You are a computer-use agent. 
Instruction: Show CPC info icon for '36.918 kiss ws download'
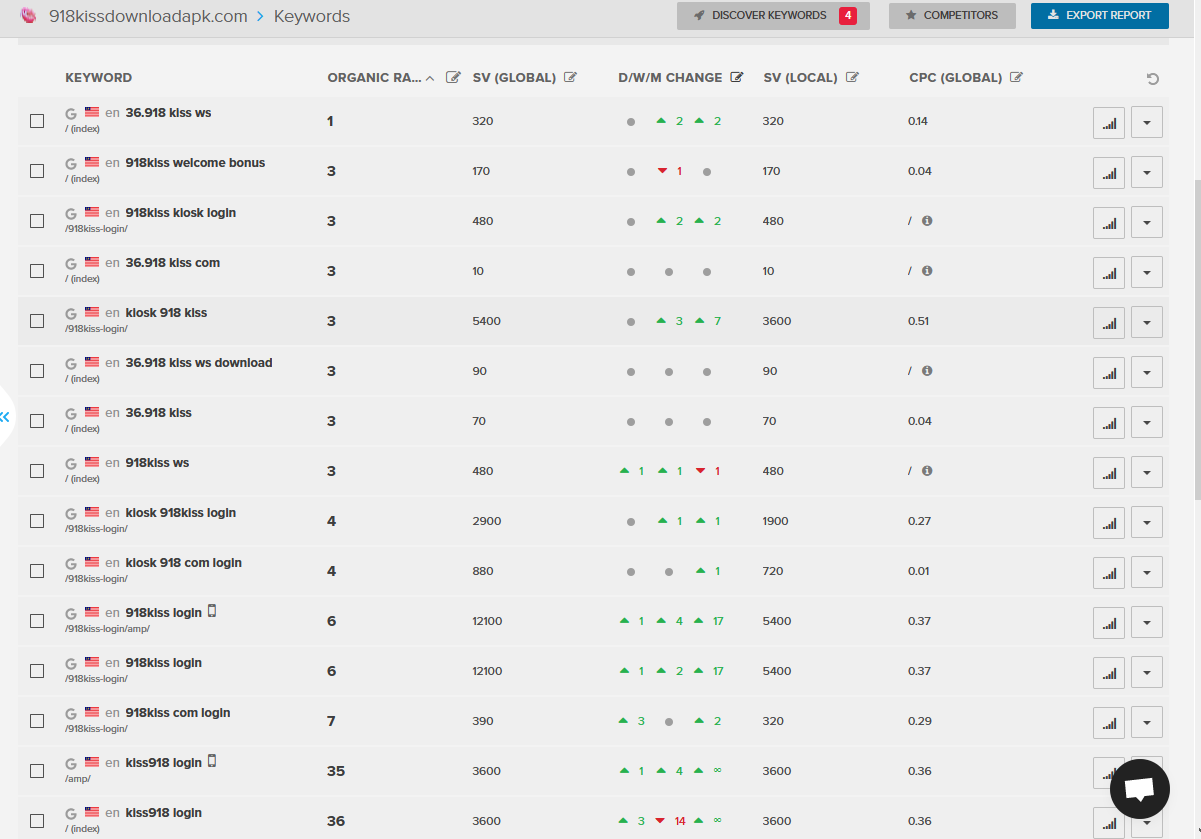tap(927, 370)
